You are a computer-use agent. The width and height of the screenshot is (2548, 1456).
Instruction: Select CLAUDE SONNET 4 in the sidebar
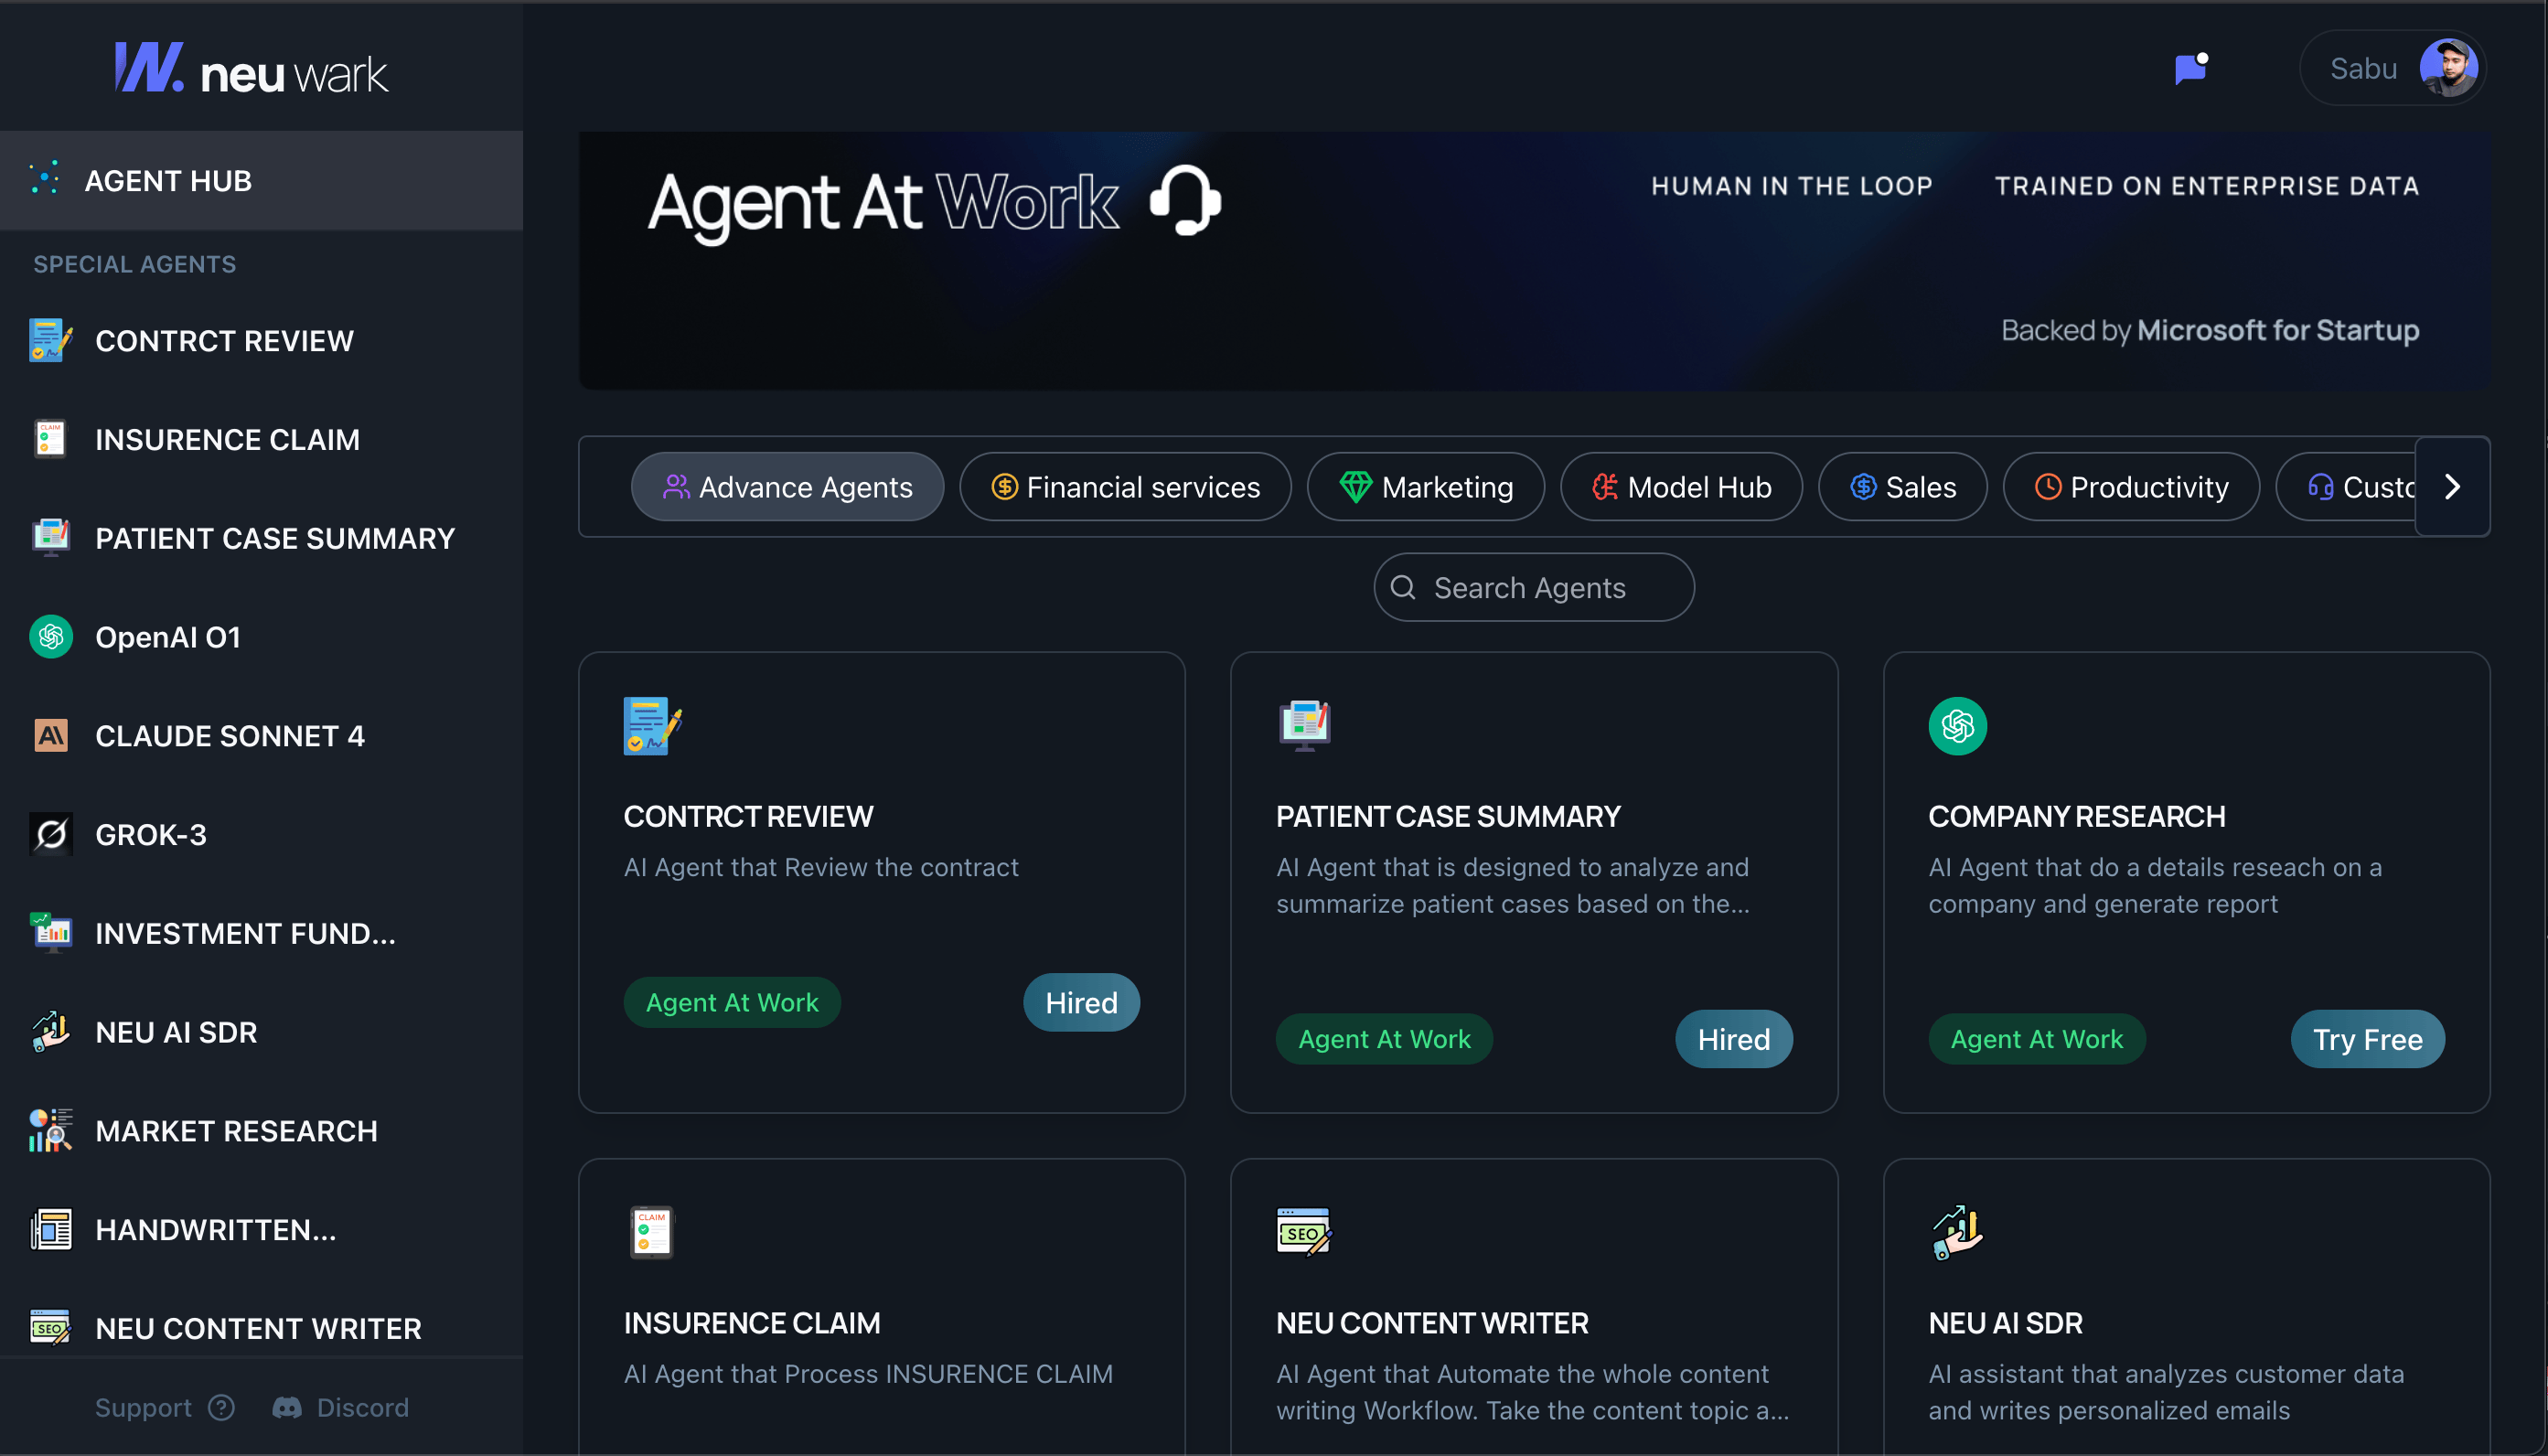[230, 736]
